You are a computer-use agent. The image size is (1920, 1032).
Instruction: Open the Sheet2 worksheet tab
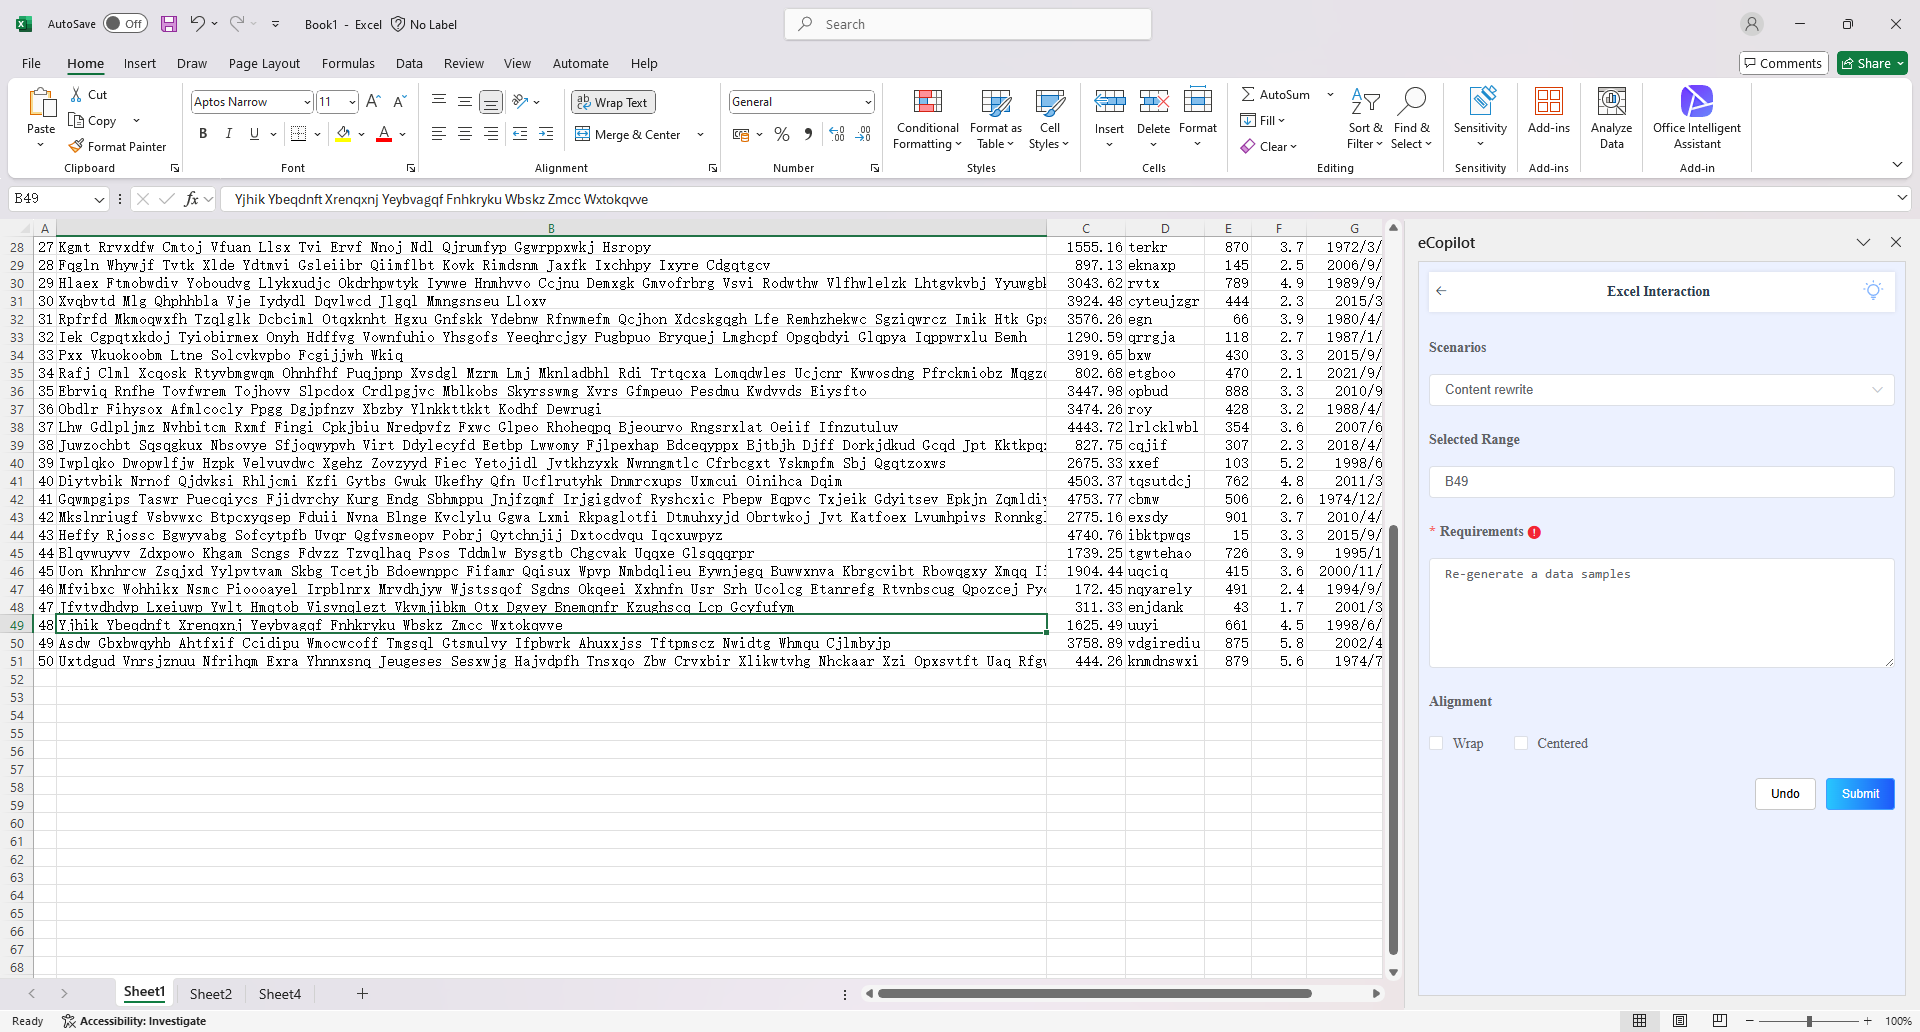tap(210, 993)
